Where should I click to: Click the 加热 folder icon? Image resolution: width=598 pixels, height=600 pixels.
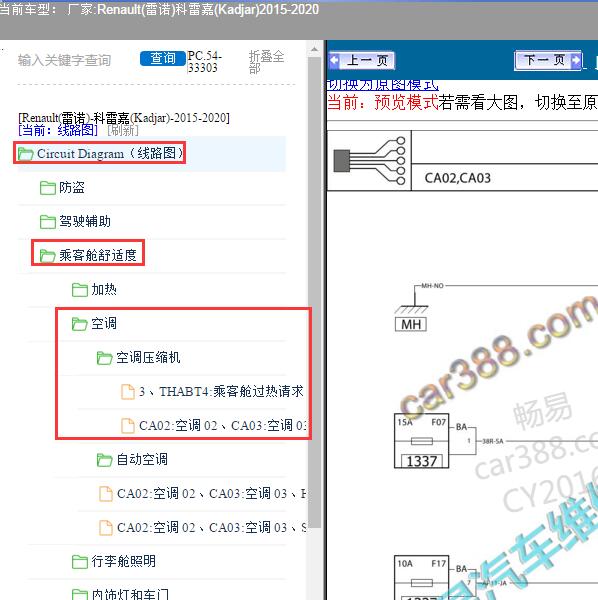[x=80, y=290]
